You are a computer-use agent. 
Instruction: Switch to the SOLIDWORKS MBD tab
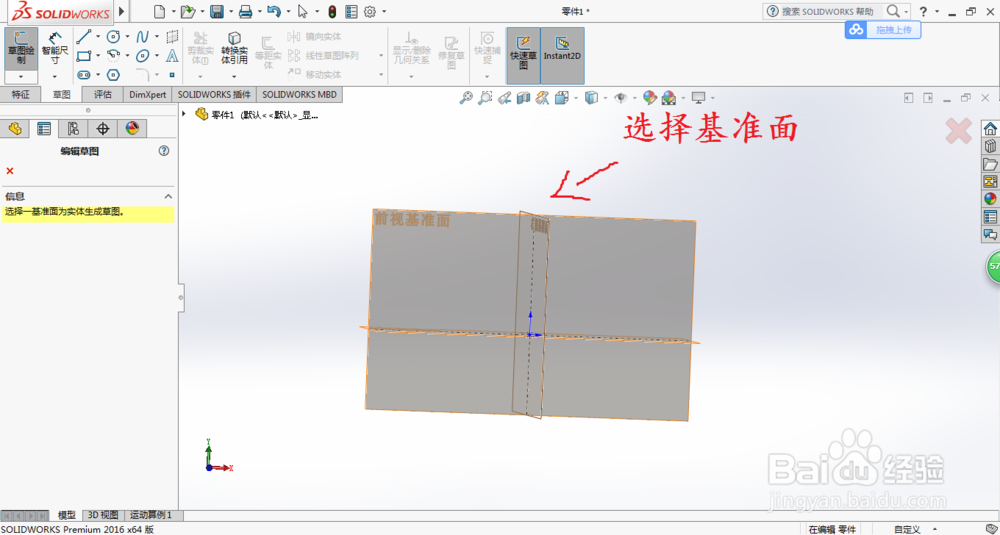click(299, 94)
